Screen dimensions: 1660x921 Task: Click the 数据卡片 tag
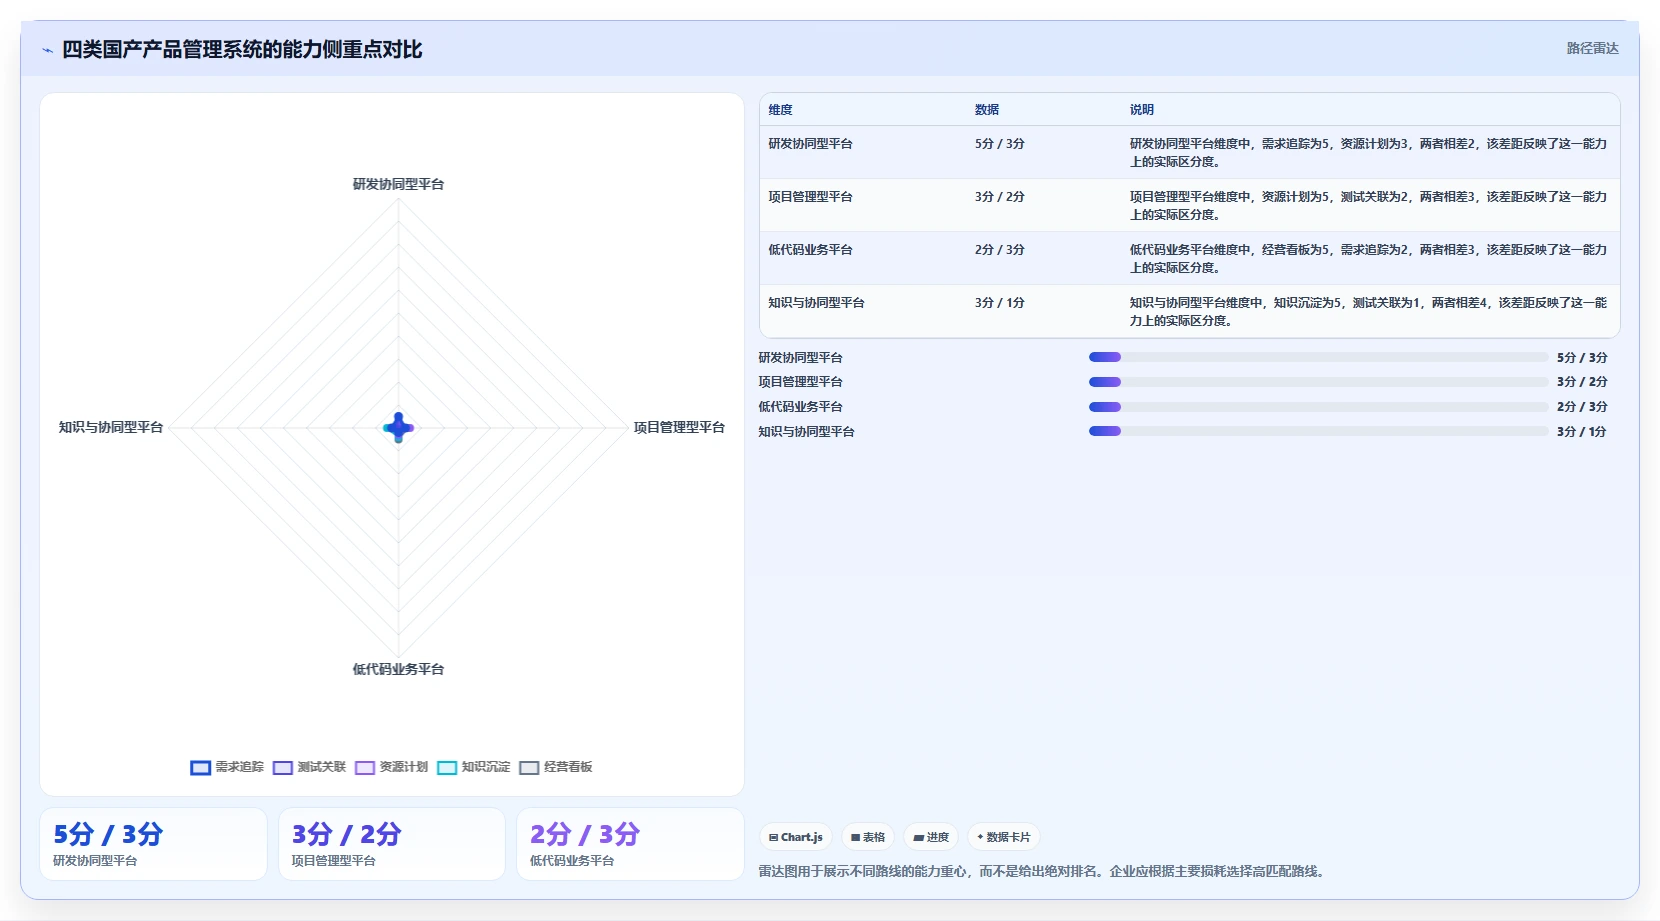point(1004,837)
